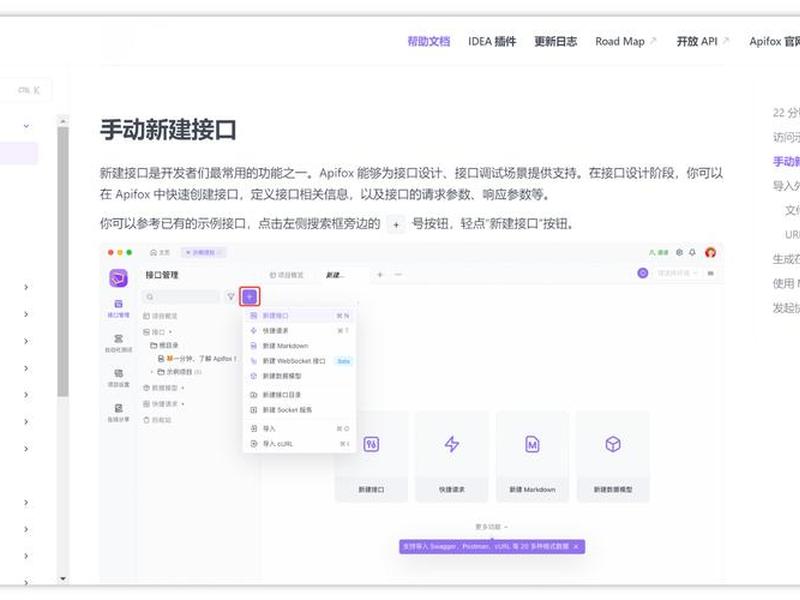Click the green invite icon in Apifox header

pyautogui.click(x=659, y=253)
